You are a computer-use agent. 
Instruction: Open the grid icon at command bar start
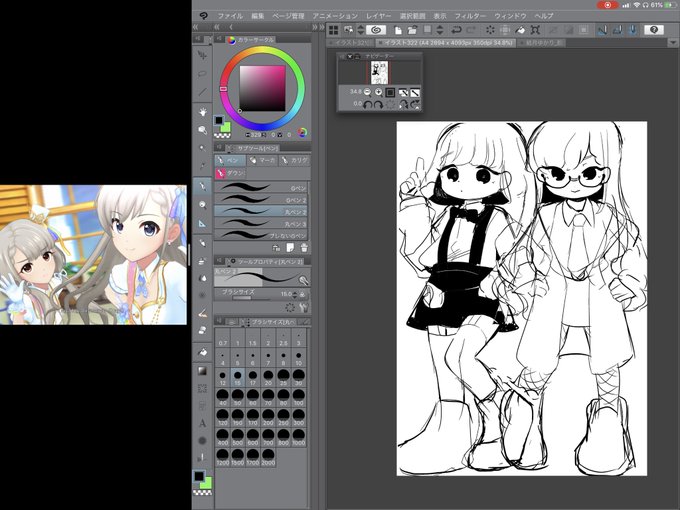333,30
